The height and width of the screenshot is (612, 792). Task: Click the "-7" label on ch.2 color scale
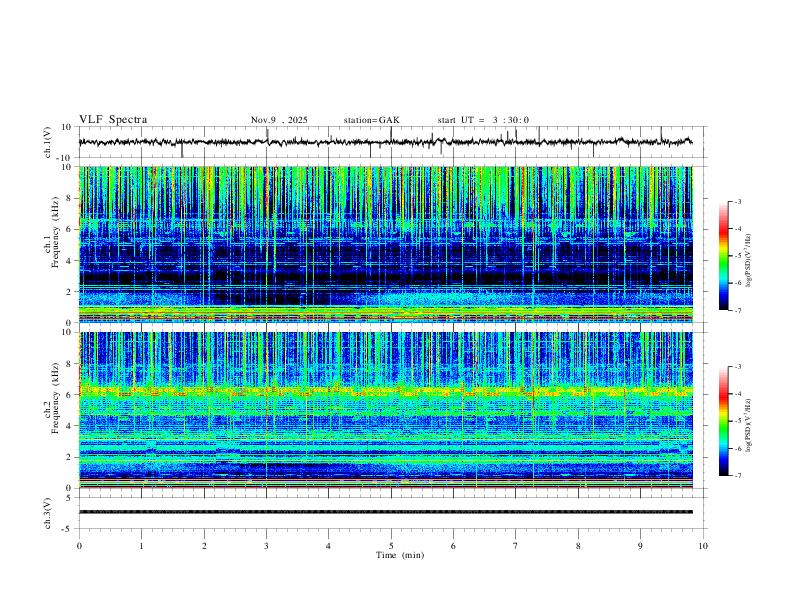pos(738,476)
